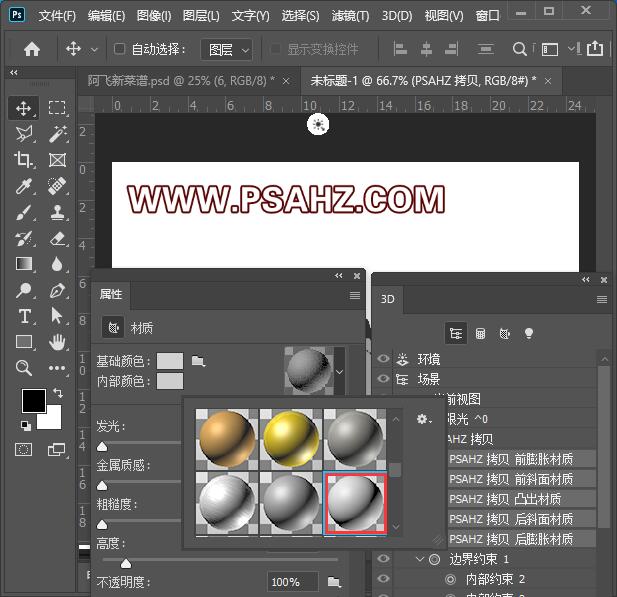Click the search magnifier in options bar
Viewport: 617px width, 597px height.
[x=519, y=49]
